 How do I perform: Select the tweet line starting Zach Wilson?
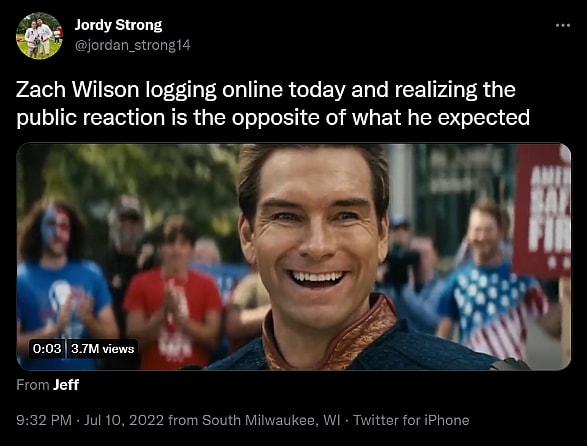click(266, 90)
